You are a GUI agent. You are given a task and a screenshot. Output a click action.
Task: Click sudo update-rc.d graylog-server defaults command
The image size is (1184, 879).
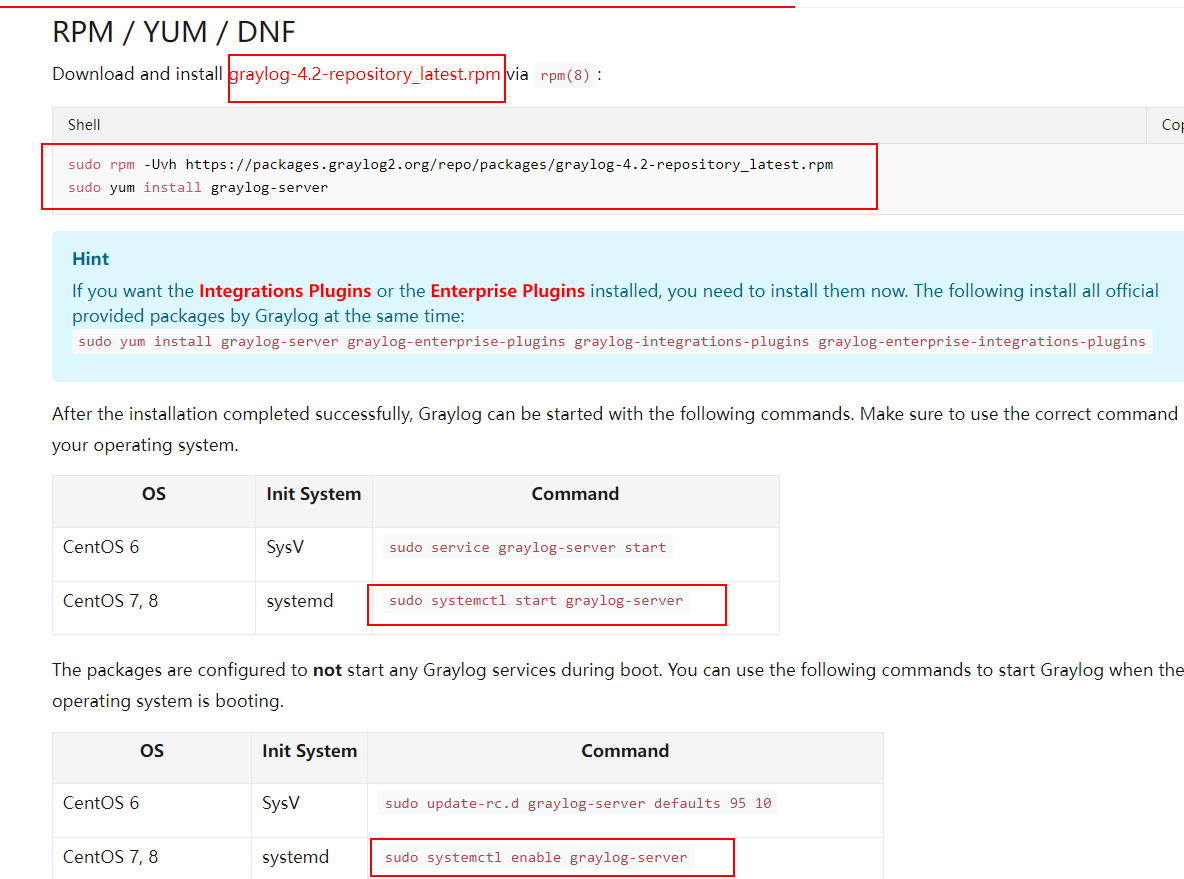click(578, 803)
